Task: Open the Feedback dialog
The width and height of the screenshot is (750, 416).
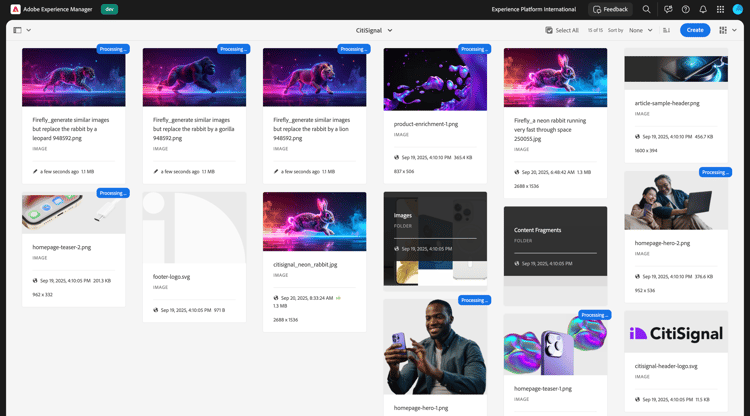Action: point(610,9)
